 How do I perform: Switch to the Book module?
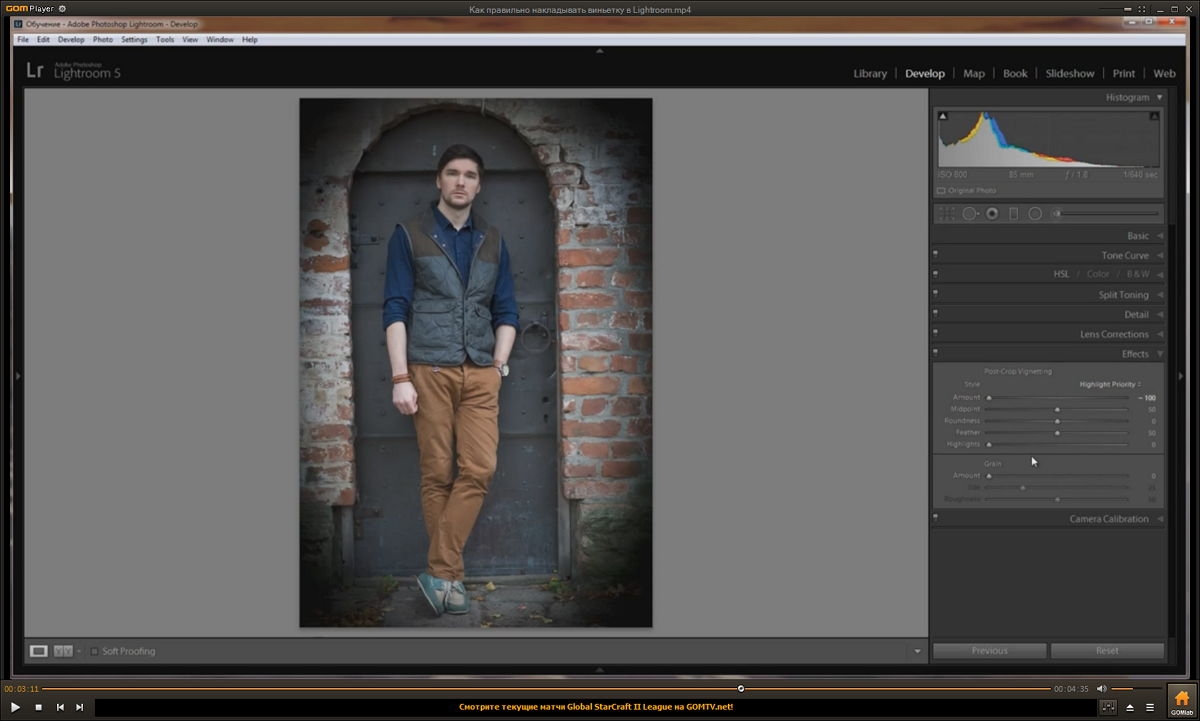[x=1015, y=73]
